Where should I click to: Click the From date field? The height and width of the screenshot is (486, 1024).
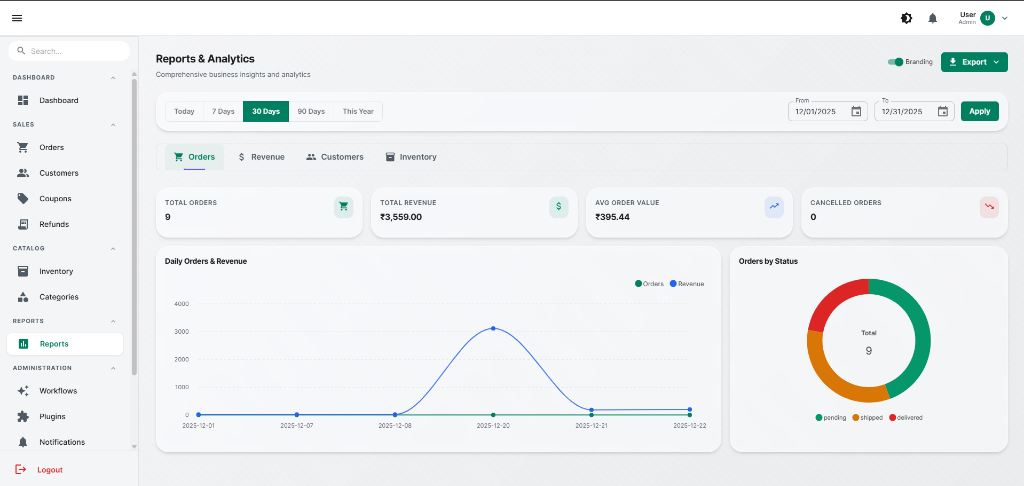(827, 111)
